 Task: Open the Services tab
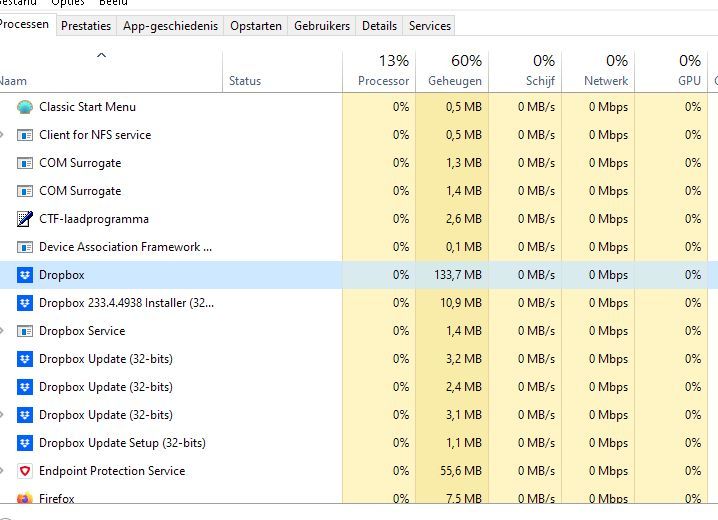click(x=429, y=26)
